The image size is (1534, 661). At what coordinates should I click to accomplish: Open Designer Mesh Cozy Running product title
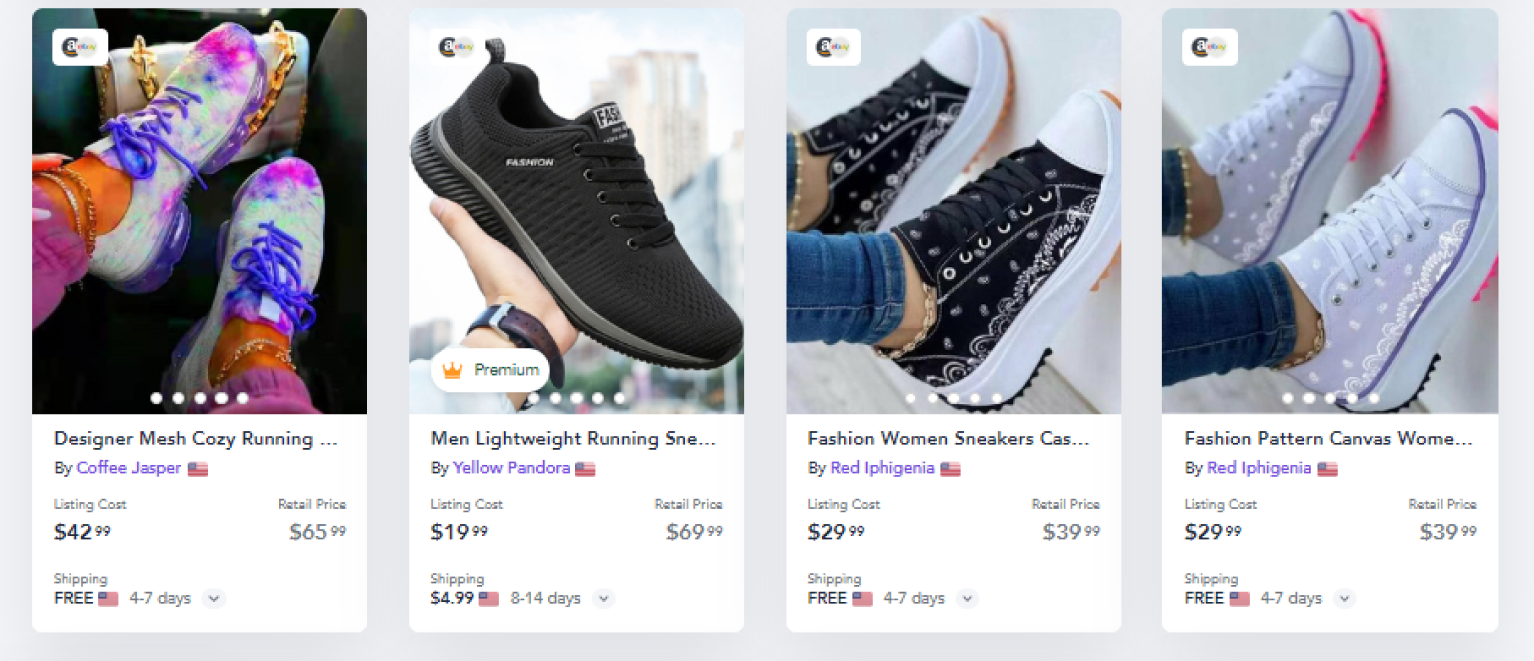[x=196, y=438]
